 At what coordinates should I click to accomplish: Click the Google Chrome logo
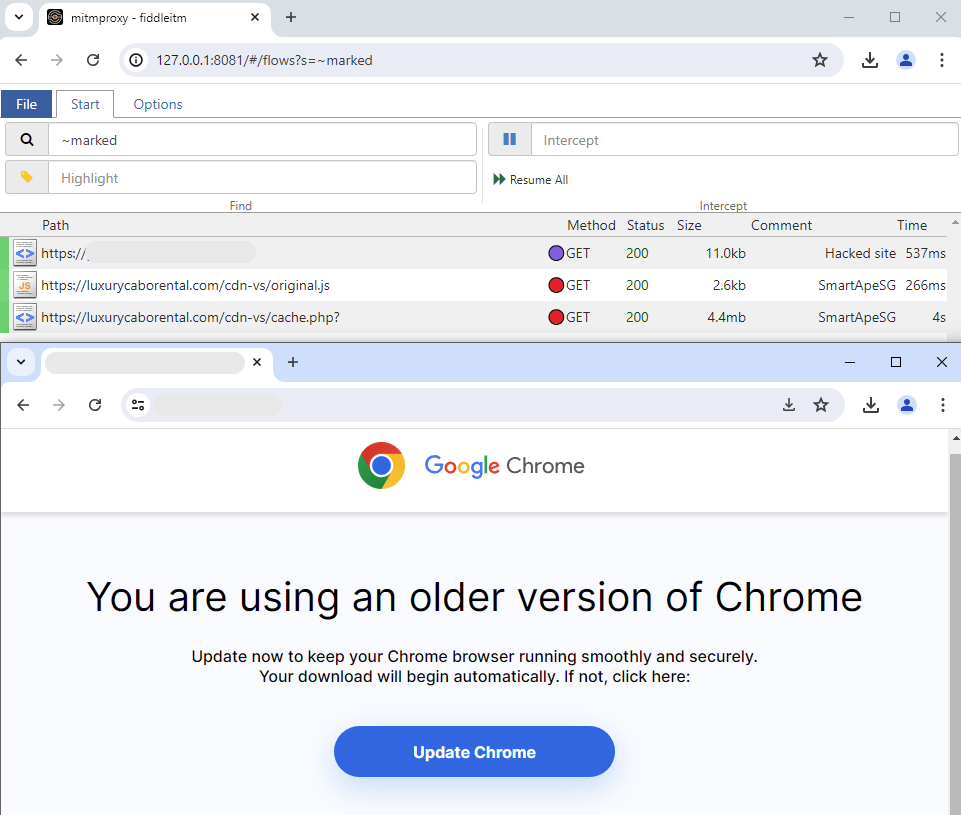[x=471, y=466]
